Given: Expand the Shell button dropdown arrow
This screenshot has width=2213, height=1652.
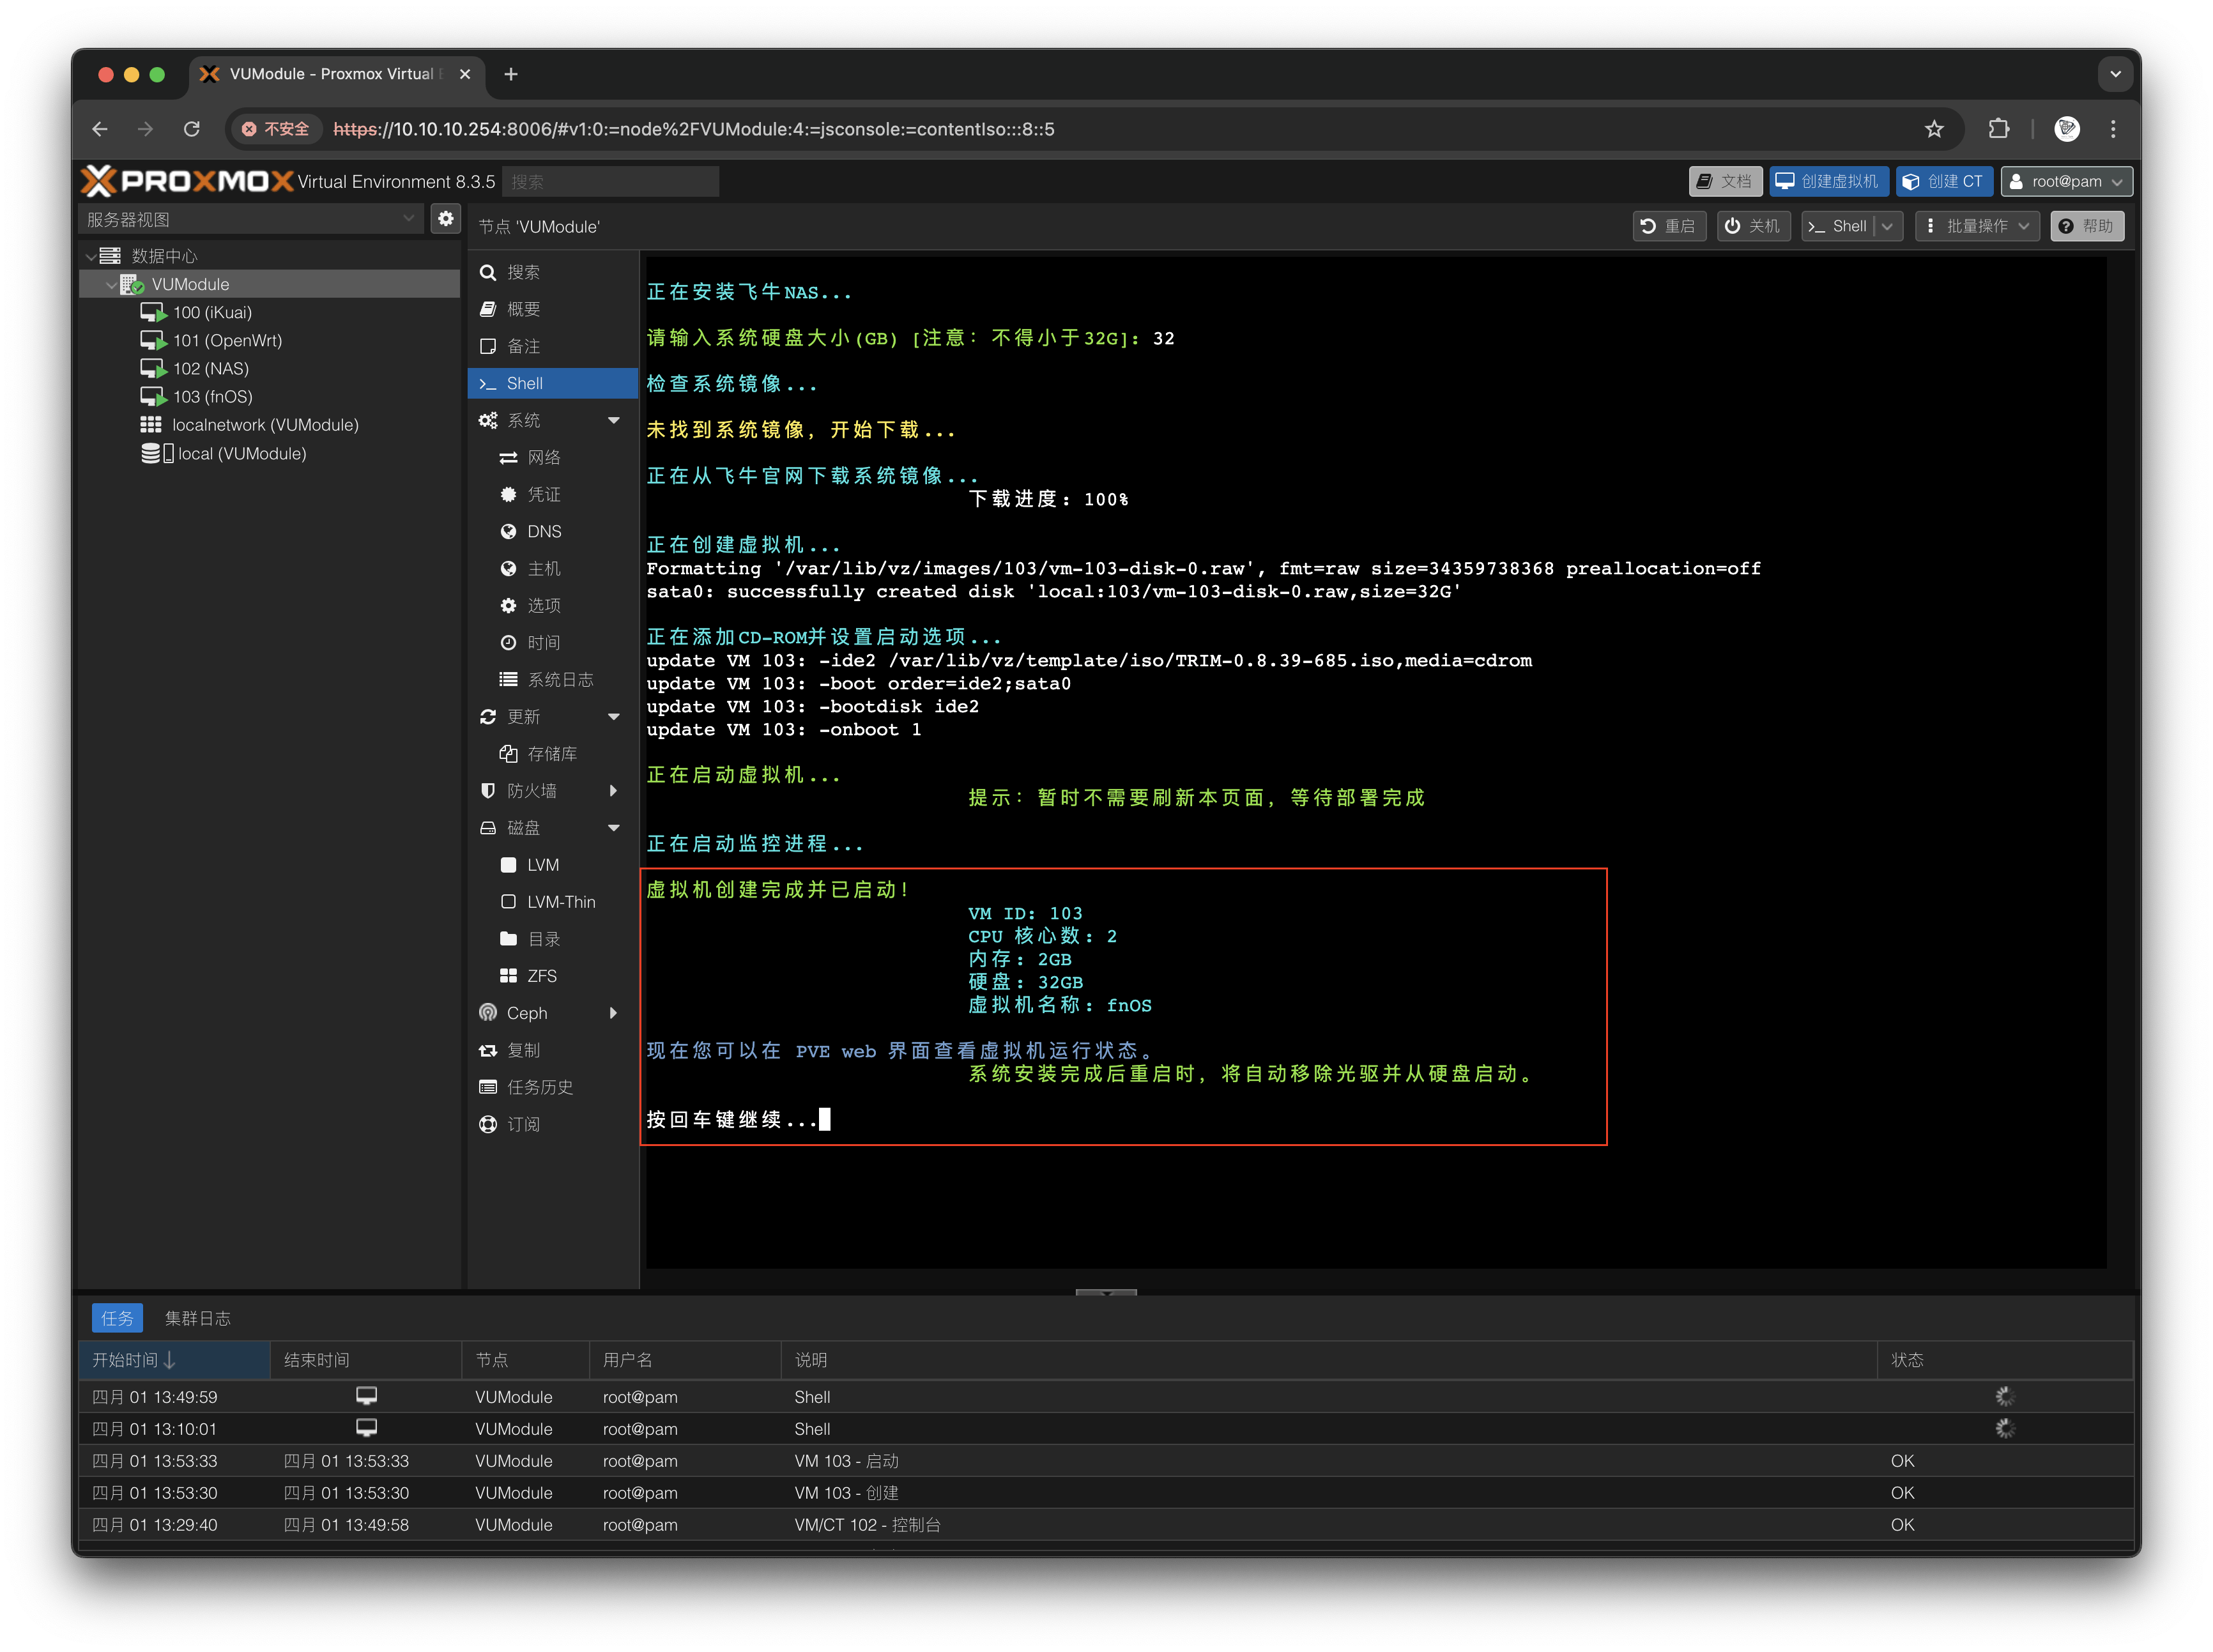Looking at the screenshot, I should (x=1887, y=226).
